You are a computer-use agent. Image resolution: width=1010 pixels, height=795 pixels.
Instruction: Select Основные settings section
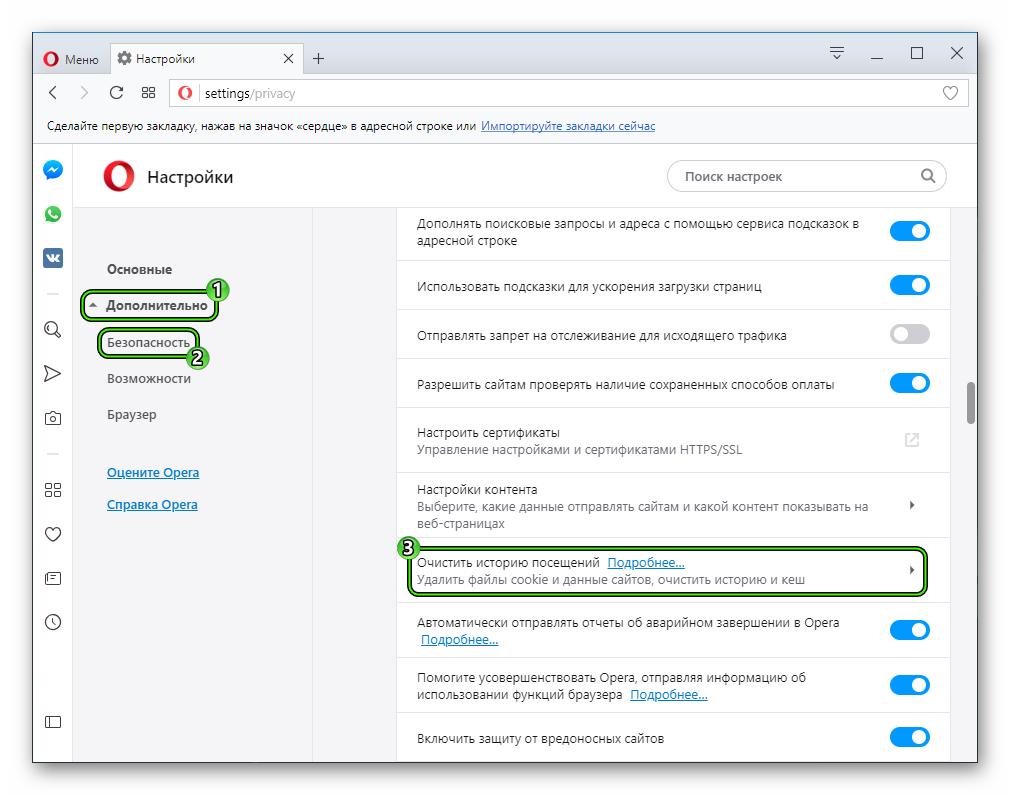point(139,269)
